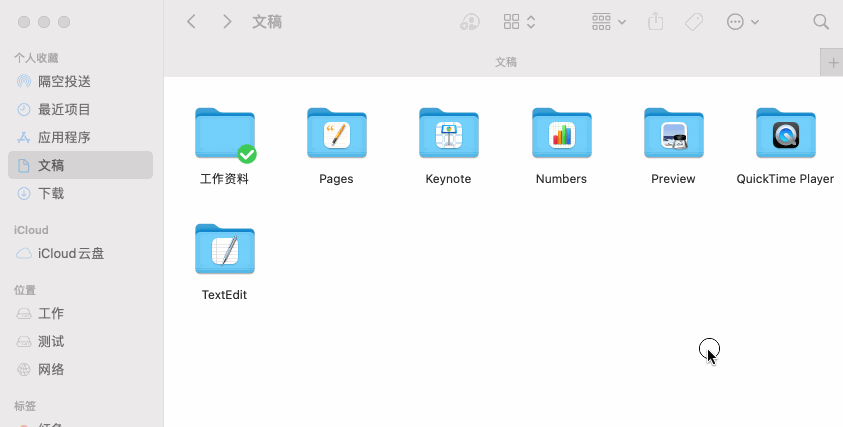Click the iCloud section header
This screenshot has width=843, height=427.
pyautogui.click(x=31, y=230)
